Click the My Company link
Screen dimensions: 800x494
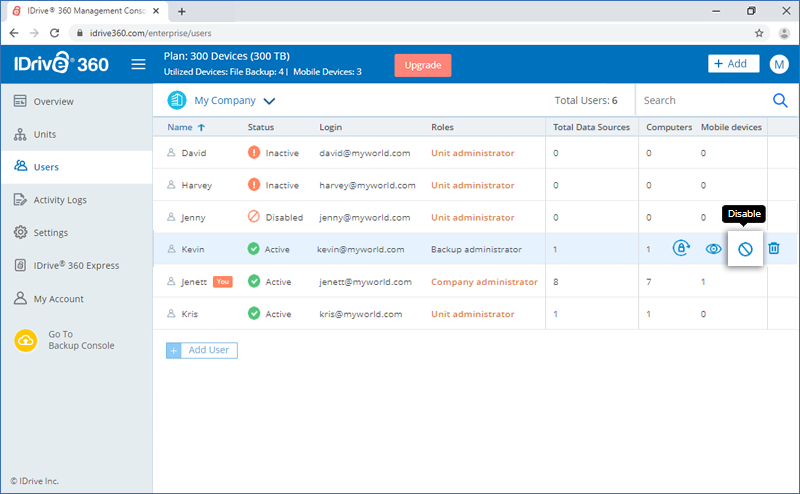(224, 101)
